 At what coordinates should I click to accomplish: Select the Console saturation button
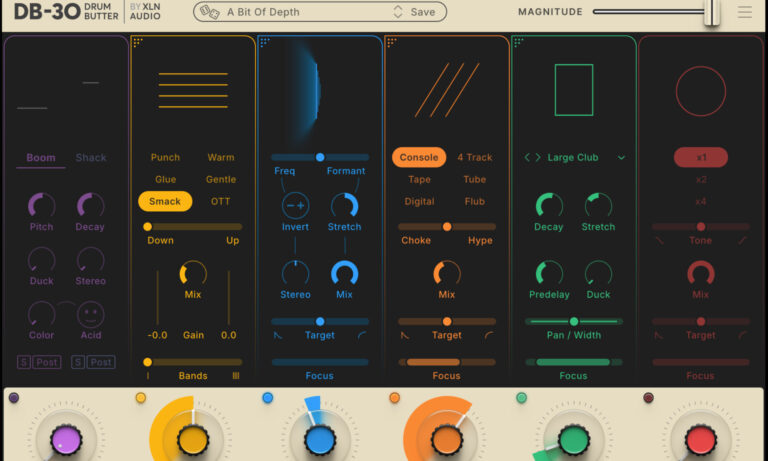(419, 157)
